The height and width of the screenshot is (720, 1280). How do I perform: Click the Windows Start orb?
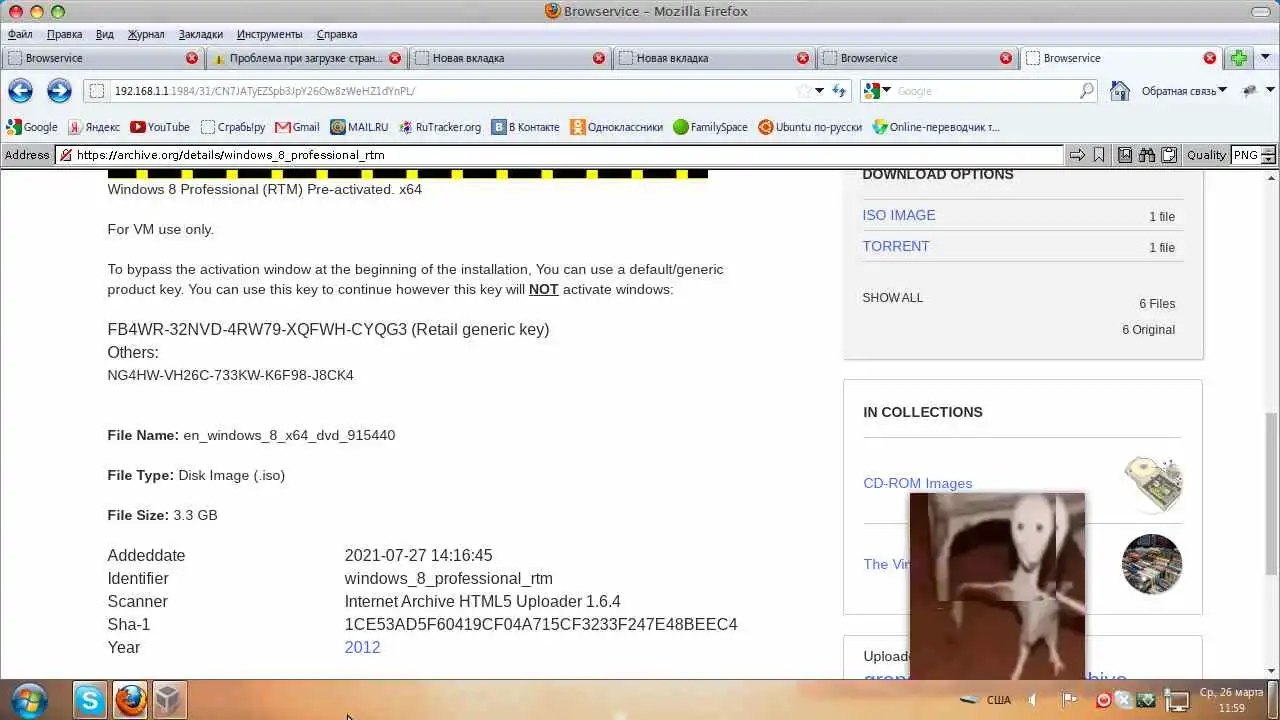click(x=27, y=699)
